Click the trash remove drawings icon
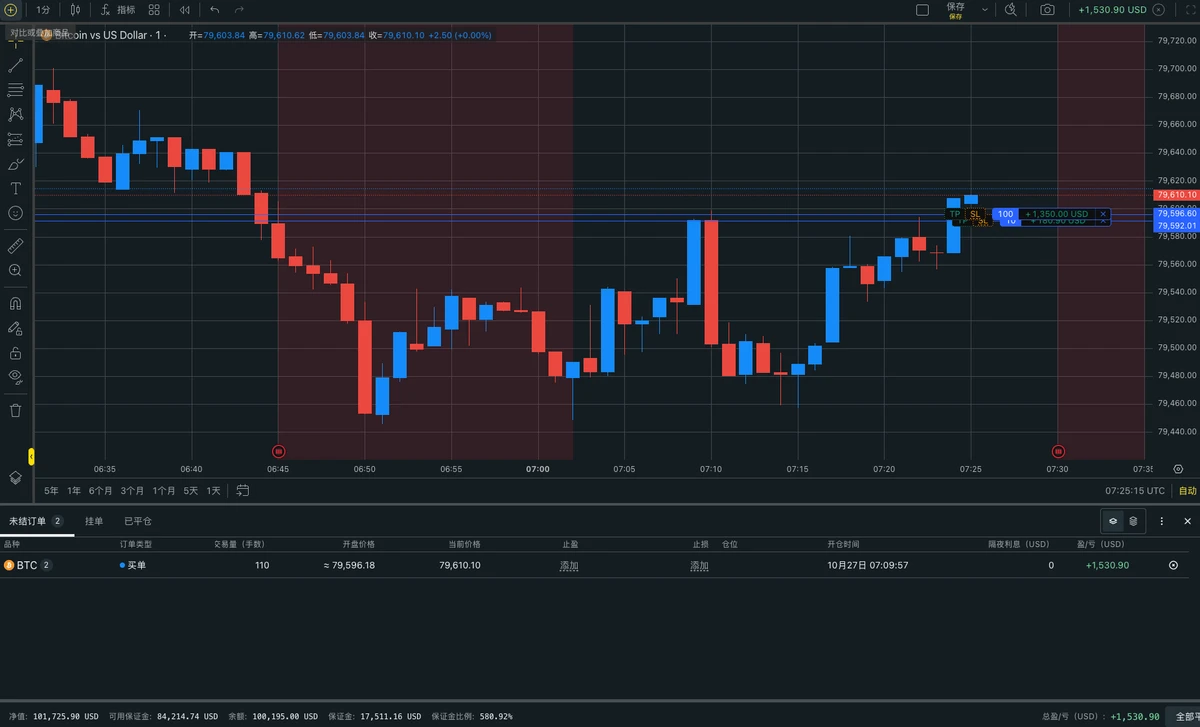The image size is (1200, 727). (x=15, y=410)
